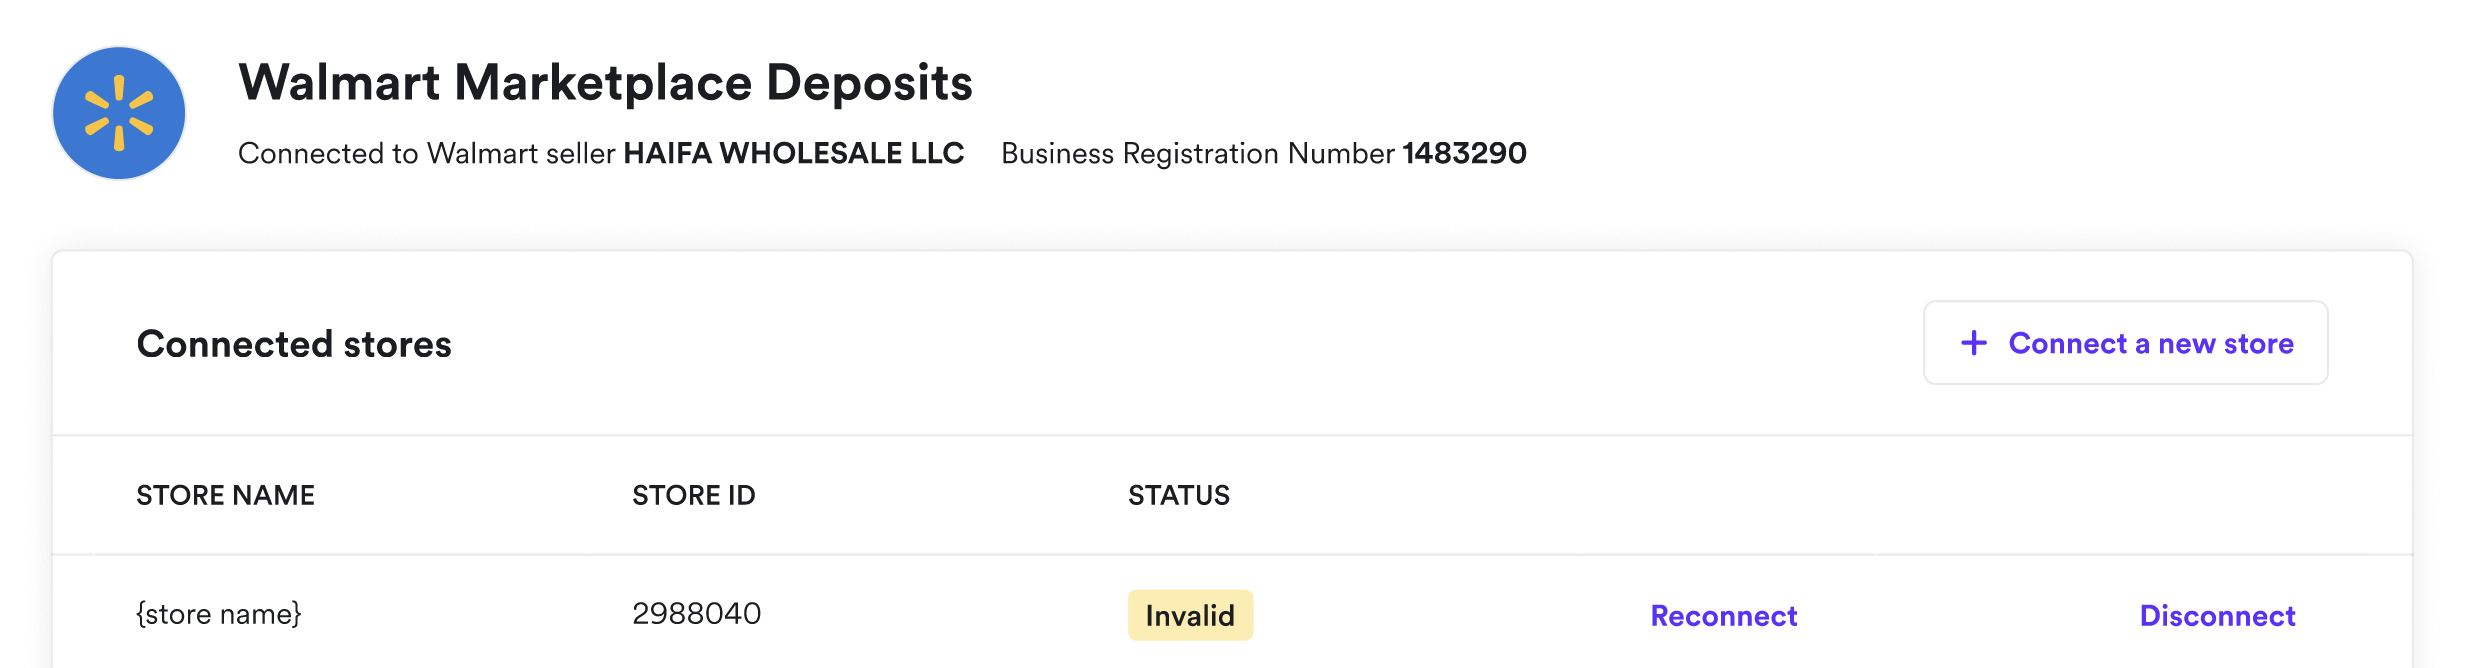Click the Business Registration Number label
Viewport: 2470px width, 668px height.
pyautogui.click(x=1197, y=153)
